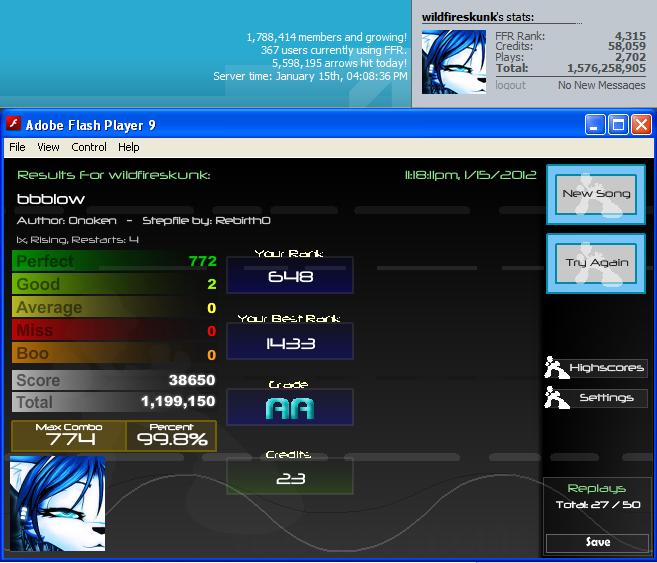657x563 pixels.
Task: Click the dancer icon beside Settings
Action: [x=556, y=398]
